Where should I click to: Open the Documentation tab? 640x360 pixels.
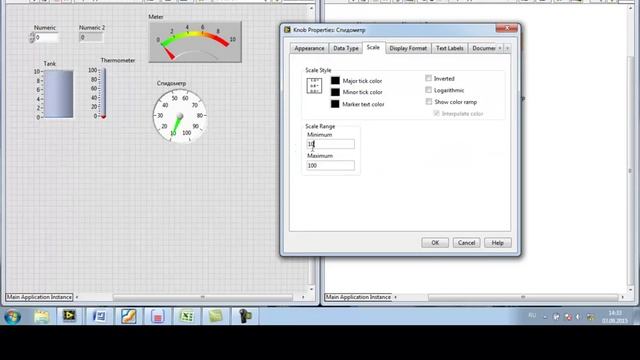(483, 48)
